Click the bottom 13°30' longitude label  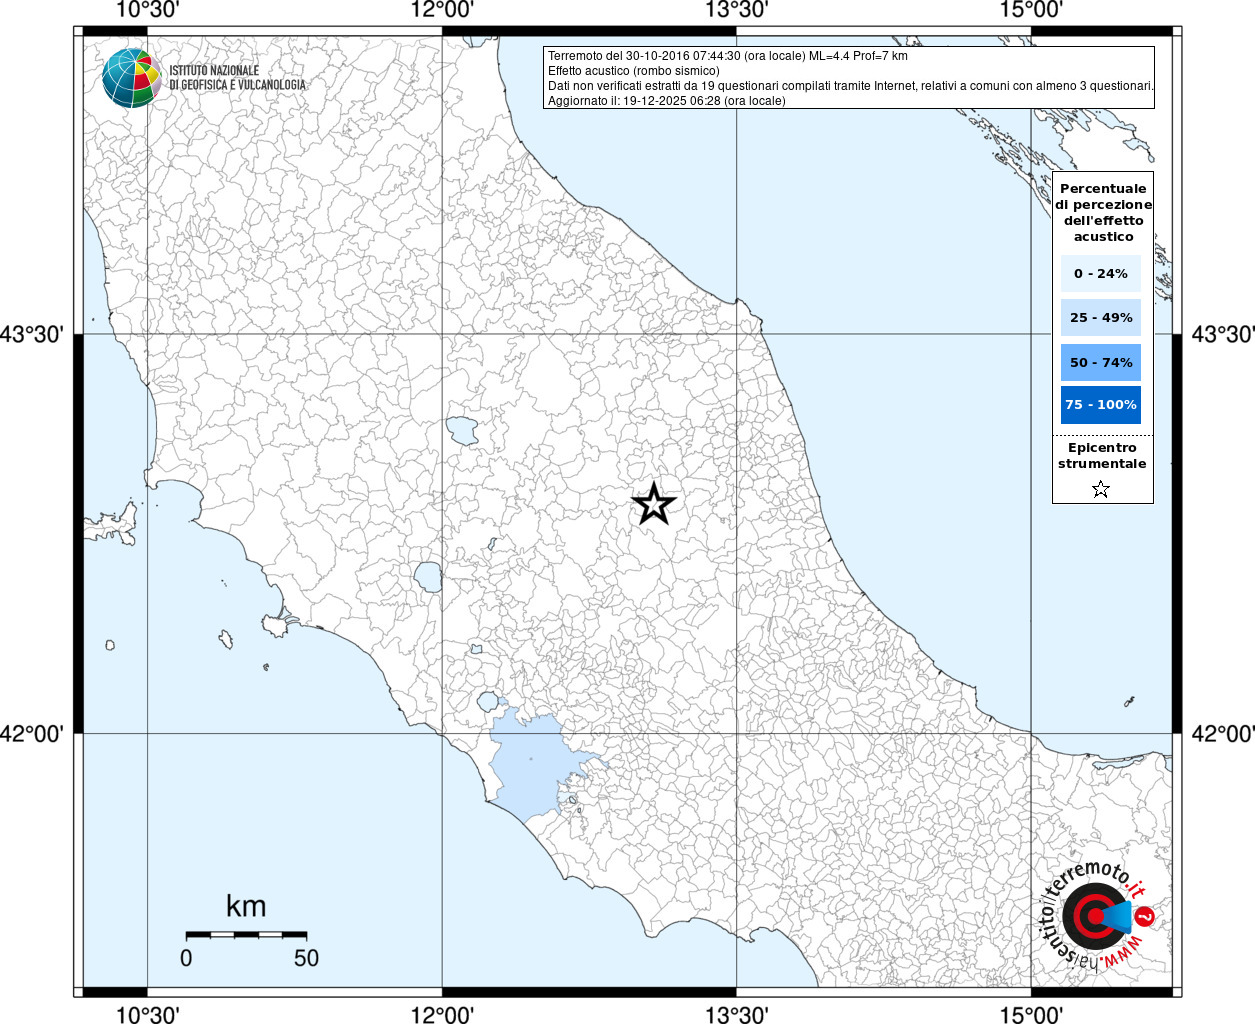(x=737, y=1014)
